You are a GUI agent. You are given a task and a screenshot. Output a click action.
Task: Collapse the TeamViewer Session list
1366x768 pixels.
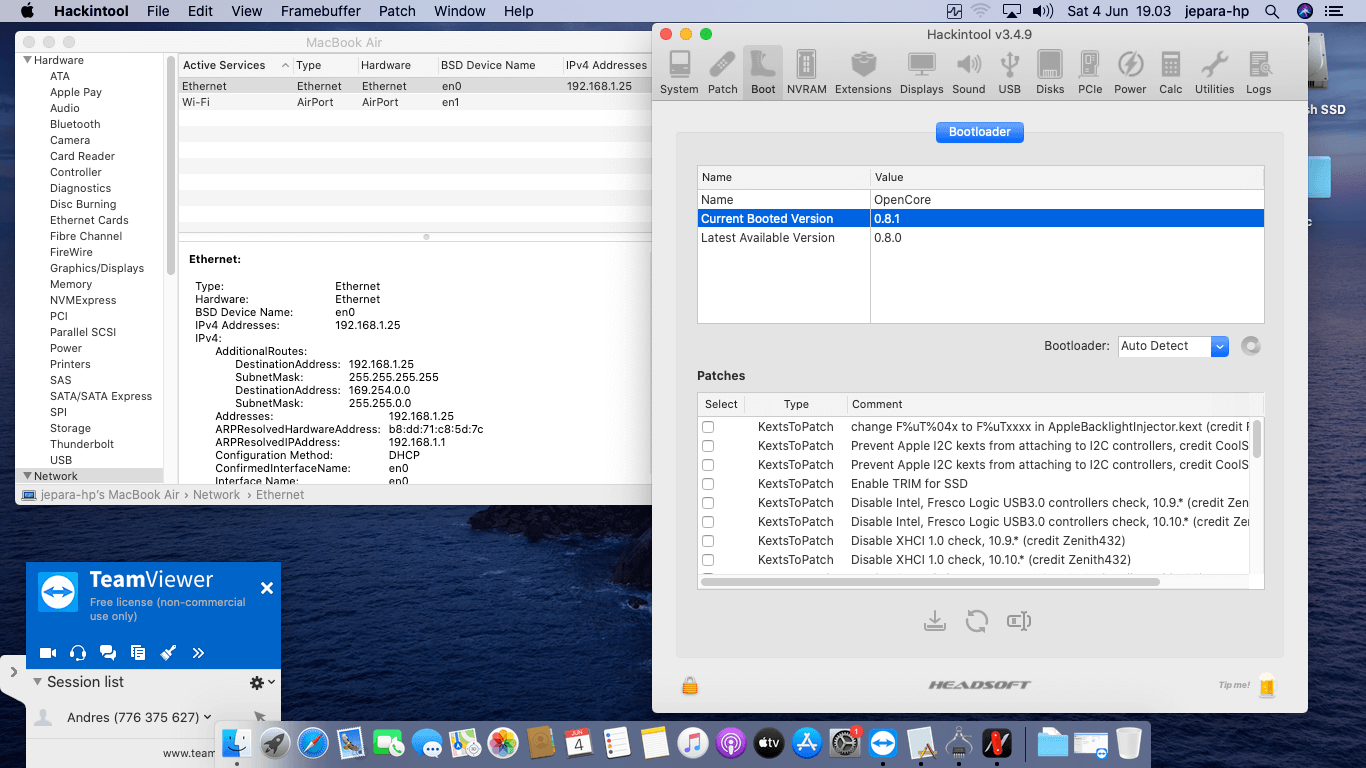38,682
